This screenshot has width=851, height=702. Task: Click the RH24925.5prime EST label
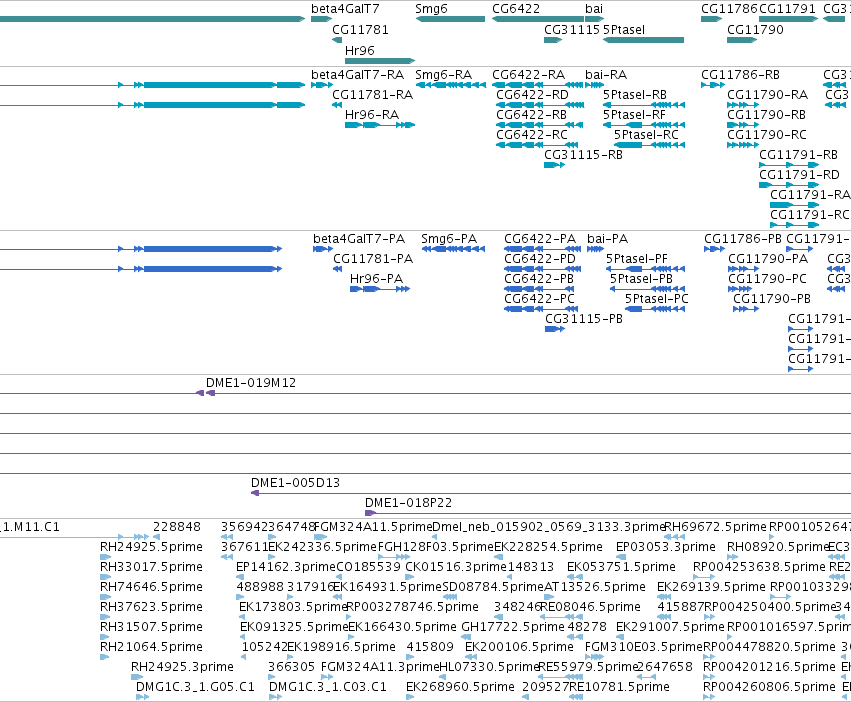point(151,547)
